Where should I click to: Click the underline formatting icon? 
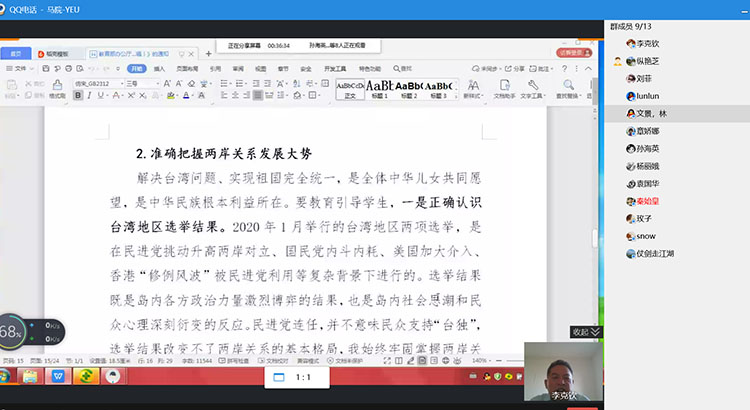pyautogui.click(x=100, y=95)
